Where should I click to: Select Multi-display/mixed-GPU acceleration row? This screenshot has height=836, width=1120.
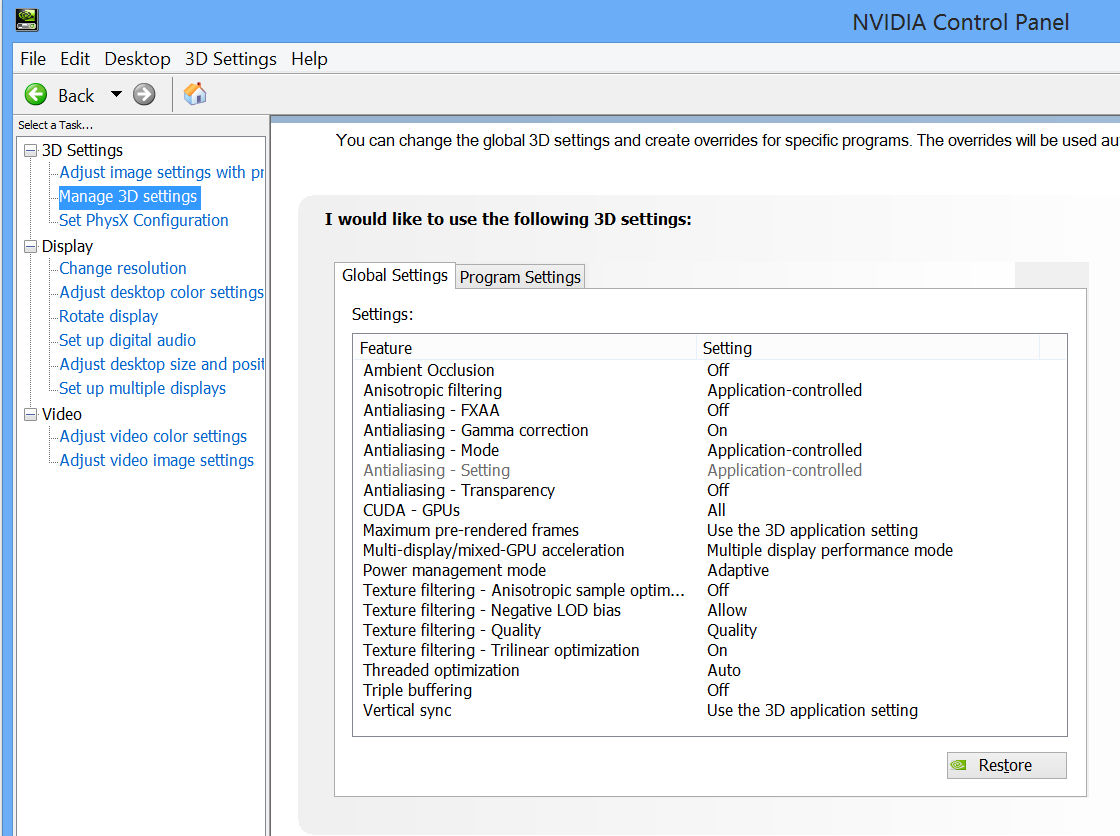pos(709,550)
